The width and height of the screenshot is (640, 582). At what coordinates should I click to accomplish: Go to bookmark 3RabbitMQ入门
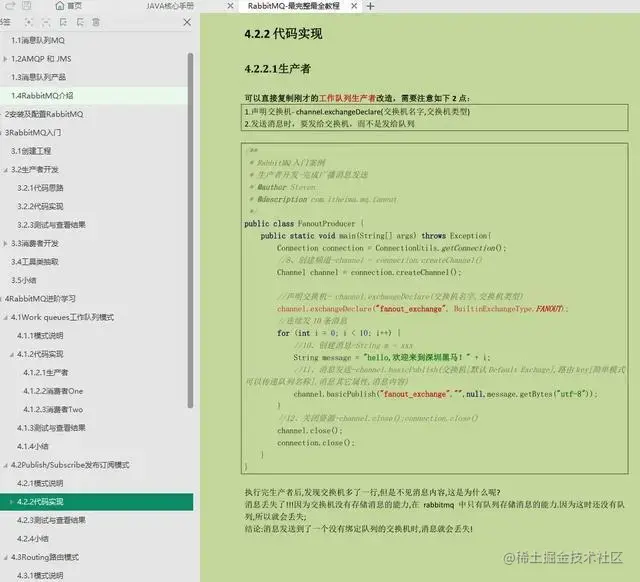click(x=33, y=133)
